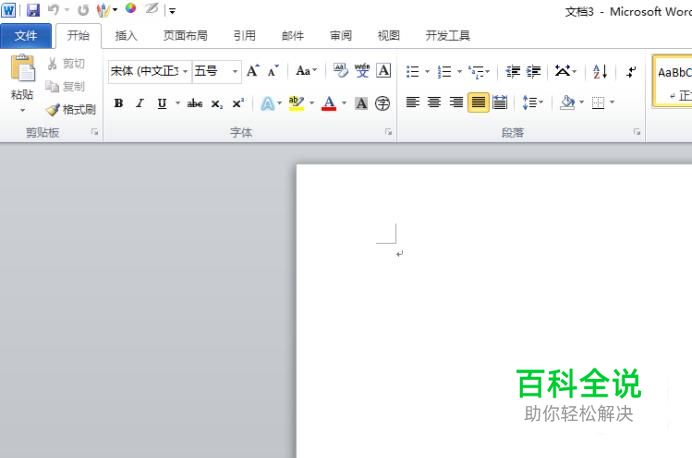
Task: Apply the yellow text highlight color
Action: tap(296, 103)
